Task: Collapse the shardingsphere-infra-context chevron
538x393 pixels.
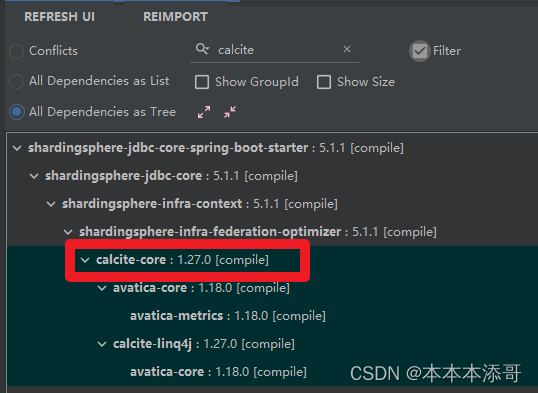Action: coord(51,204)
